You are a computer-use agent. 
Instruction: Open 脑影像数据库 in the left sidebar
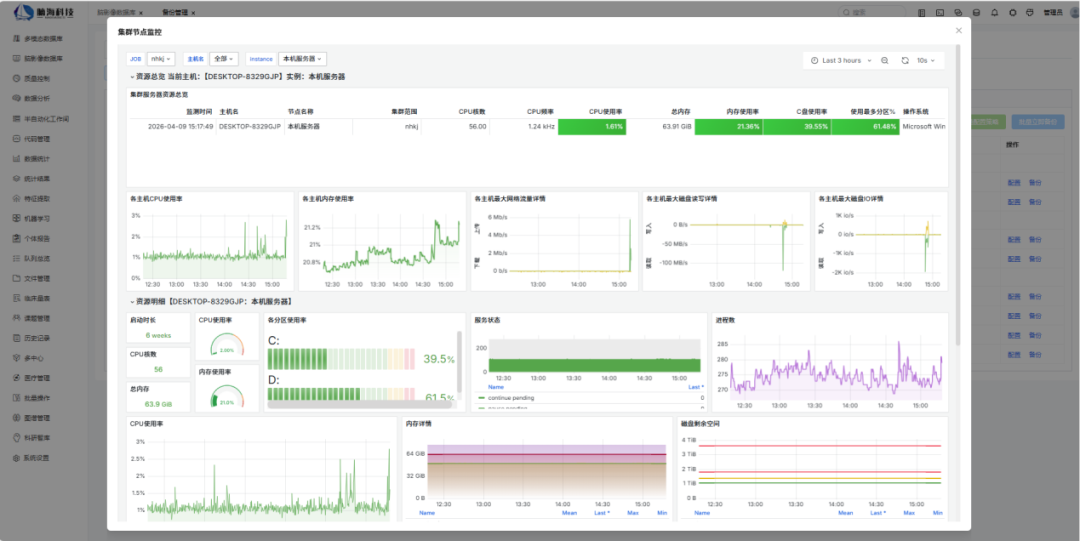coord(41,59)
